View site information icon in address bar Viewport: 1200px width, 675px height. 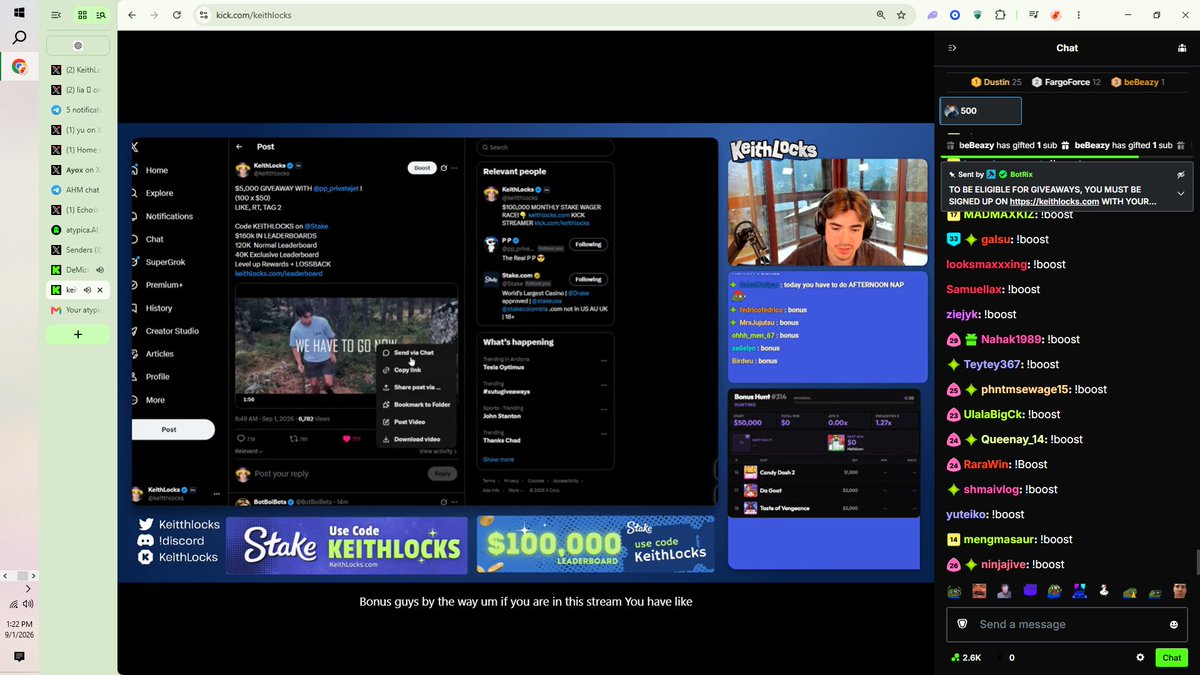[203, 15]
